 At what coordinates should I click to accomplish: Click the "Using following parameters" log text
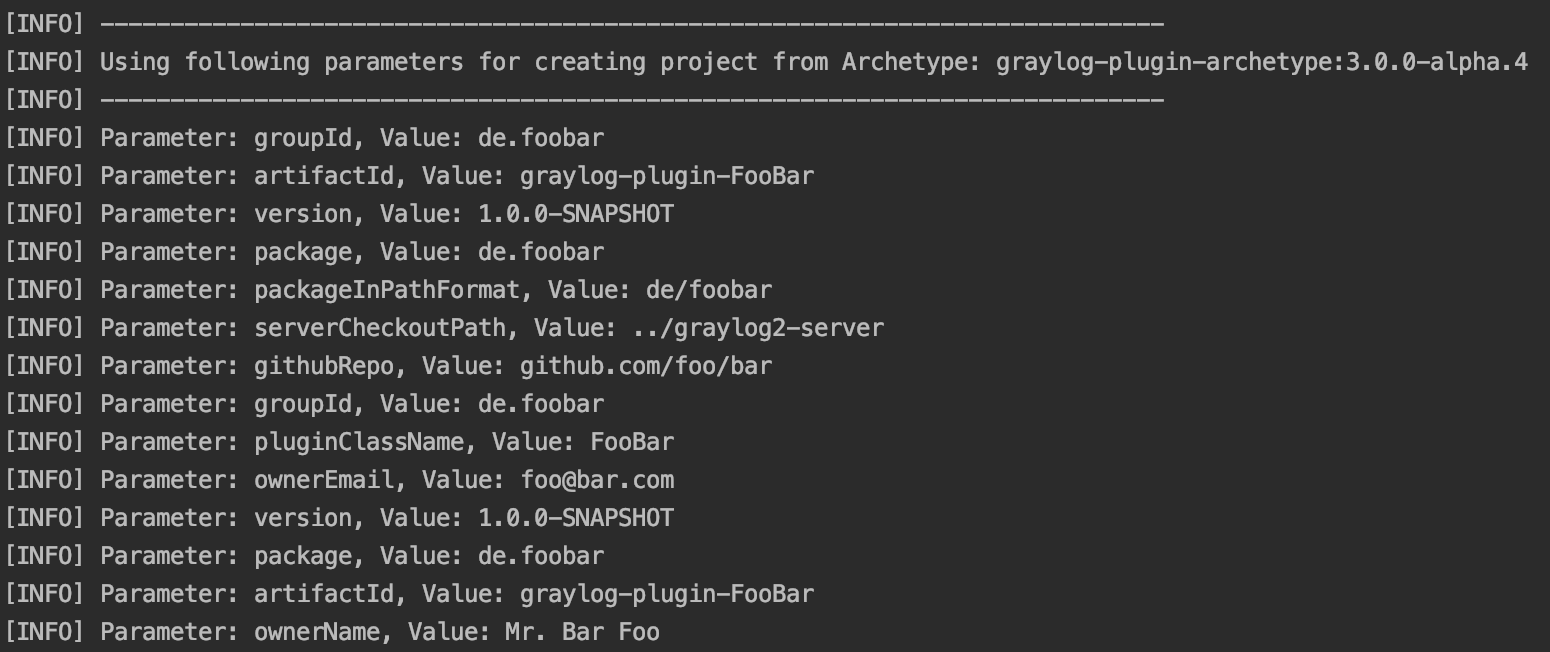(x=282, y=62)
